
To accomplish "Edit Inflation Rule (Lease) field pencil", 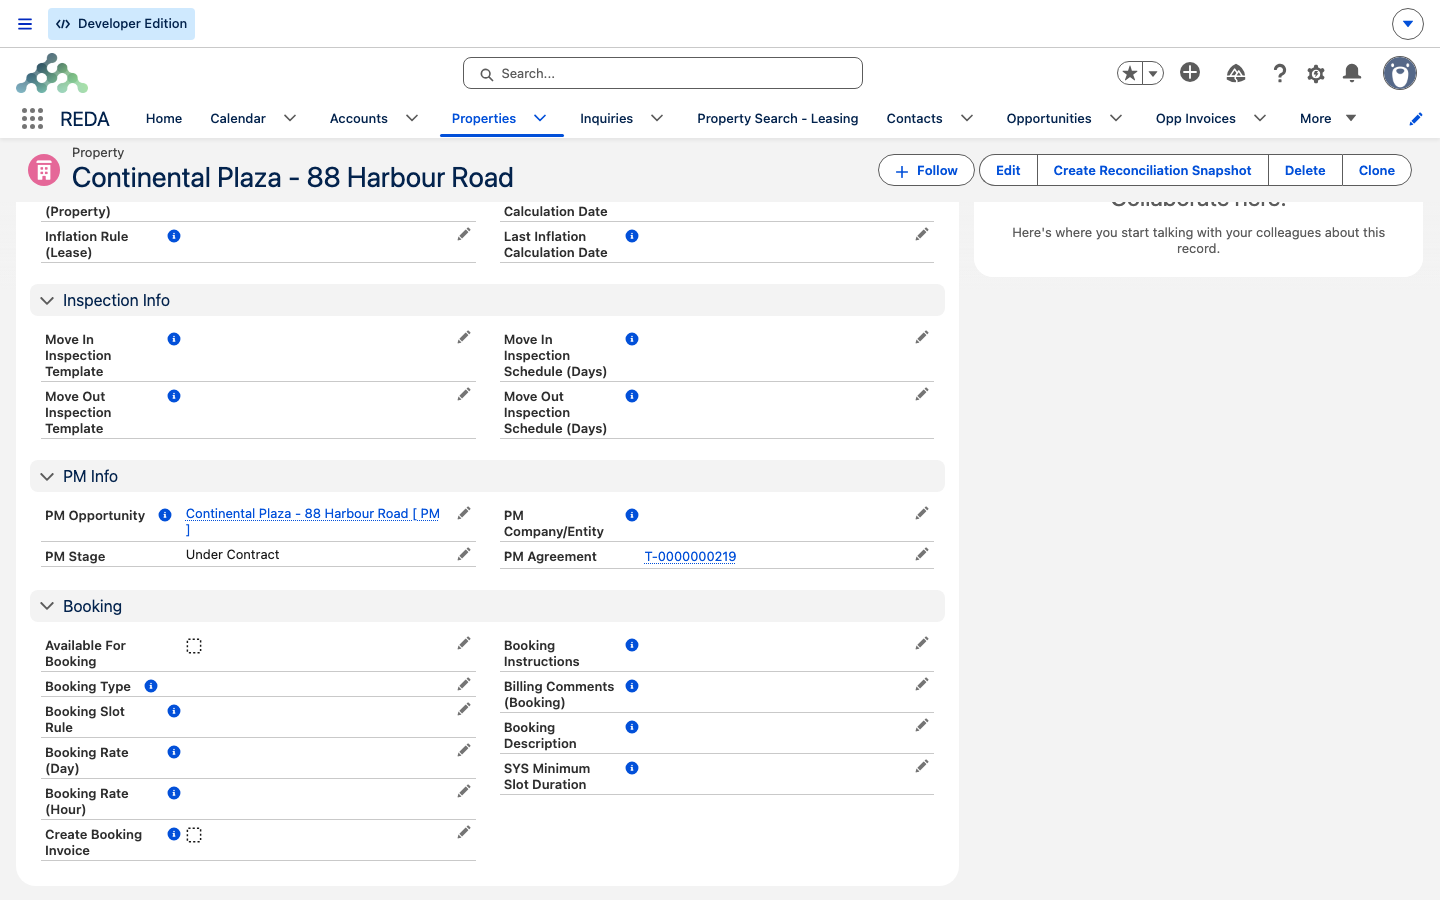I will 464,234.
